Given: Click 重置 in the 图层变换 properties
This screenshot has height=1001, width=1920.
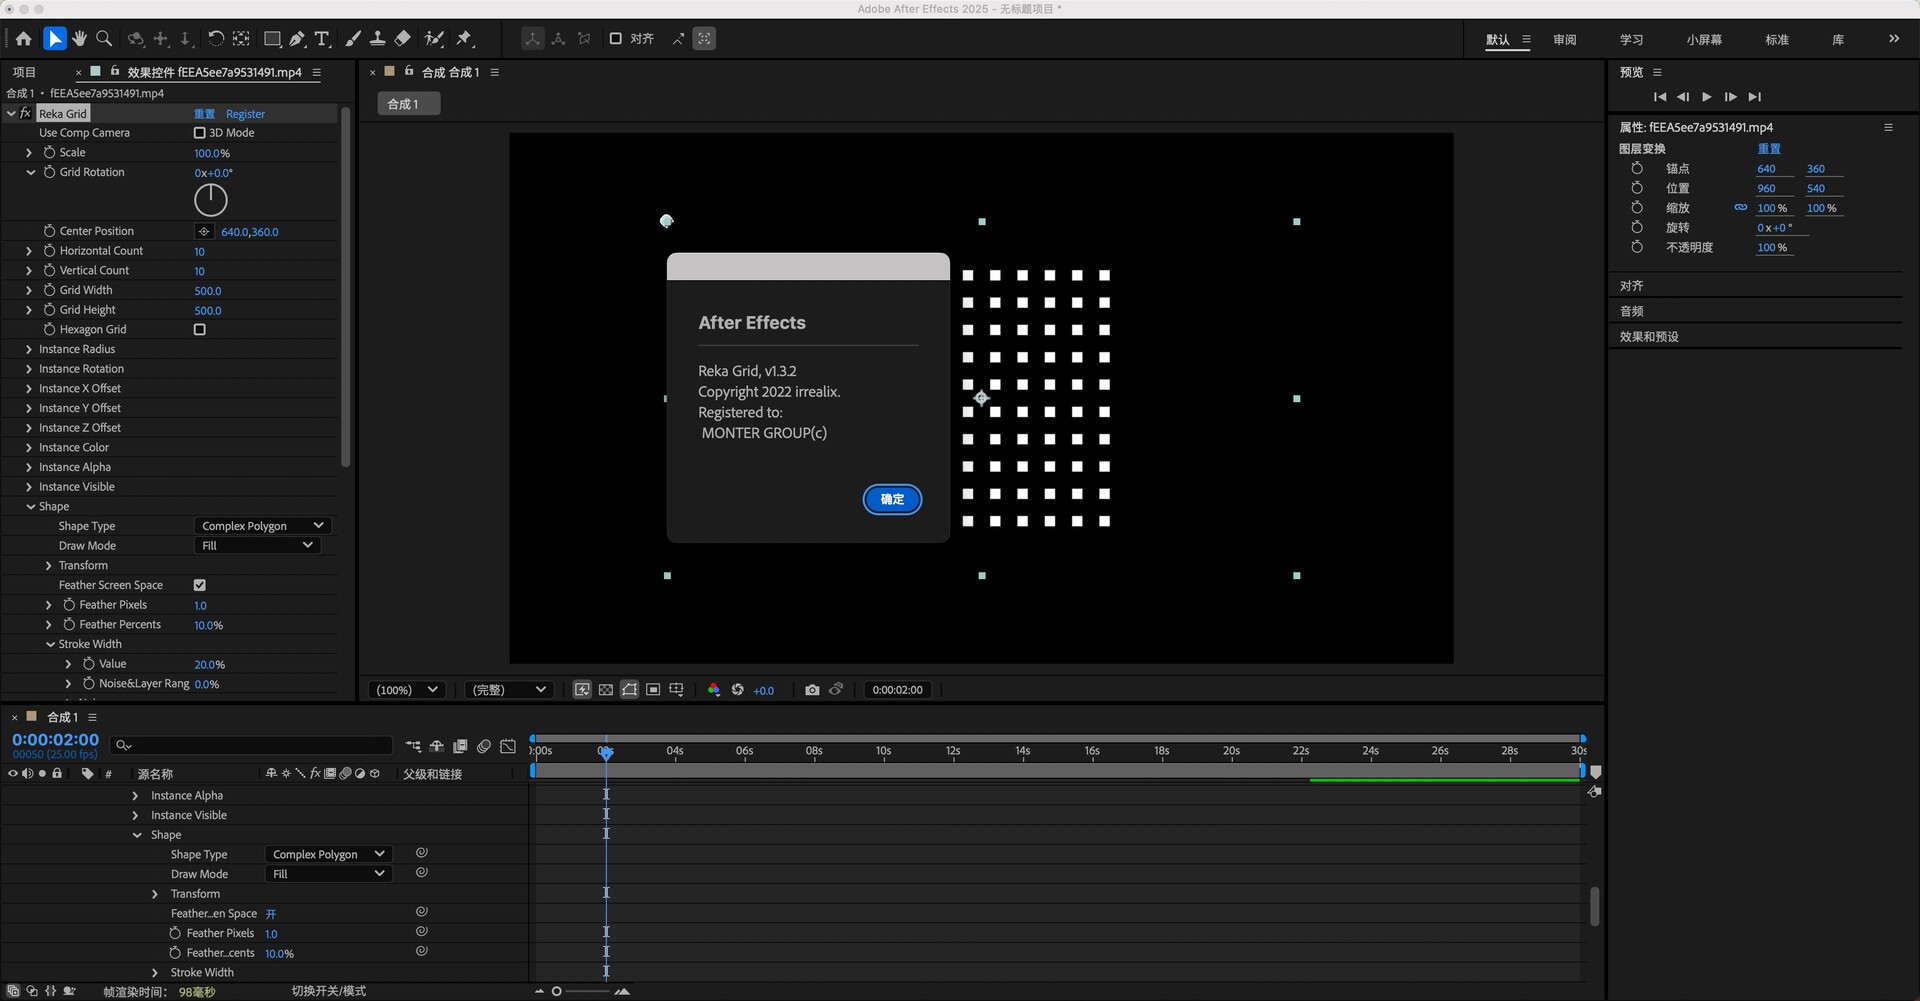Looking at the screenshot, I should tap(1769, 149).
